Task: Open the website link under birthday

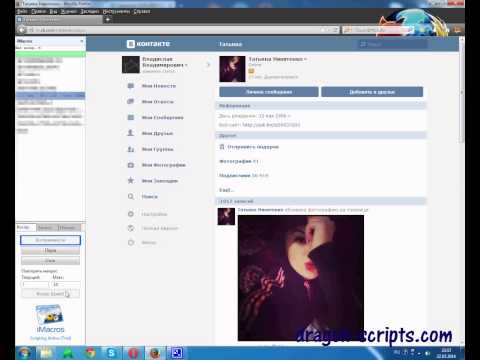Action: 271,125
